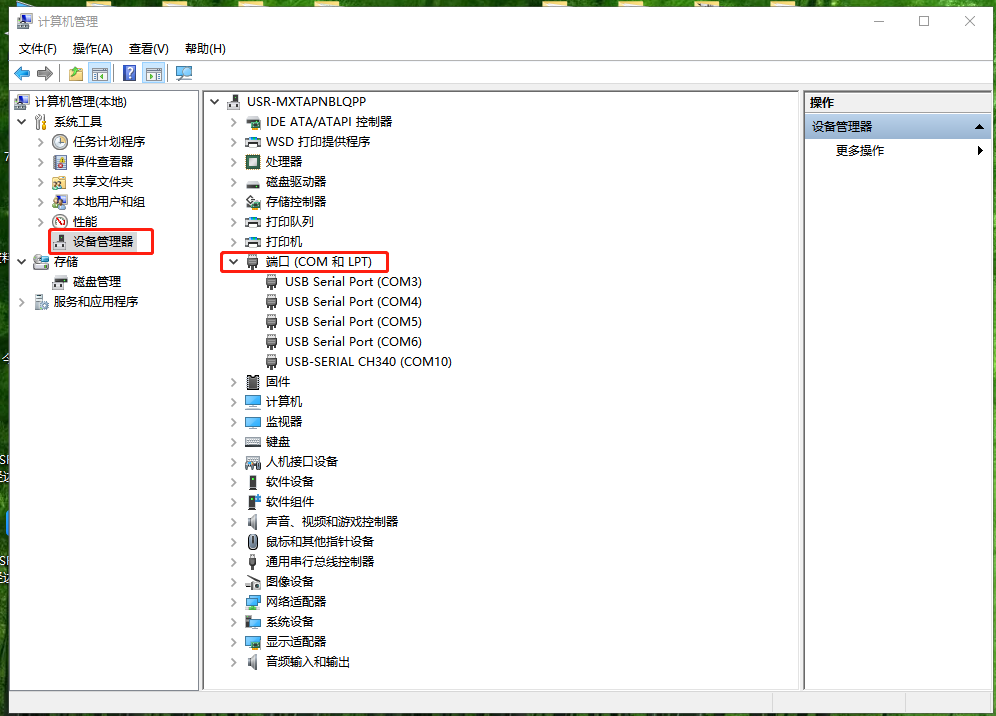Screen dimensions: 996x716
Task: Click the 显示适配器 icon
Action: pyautogui.click(x=253, y=642)
